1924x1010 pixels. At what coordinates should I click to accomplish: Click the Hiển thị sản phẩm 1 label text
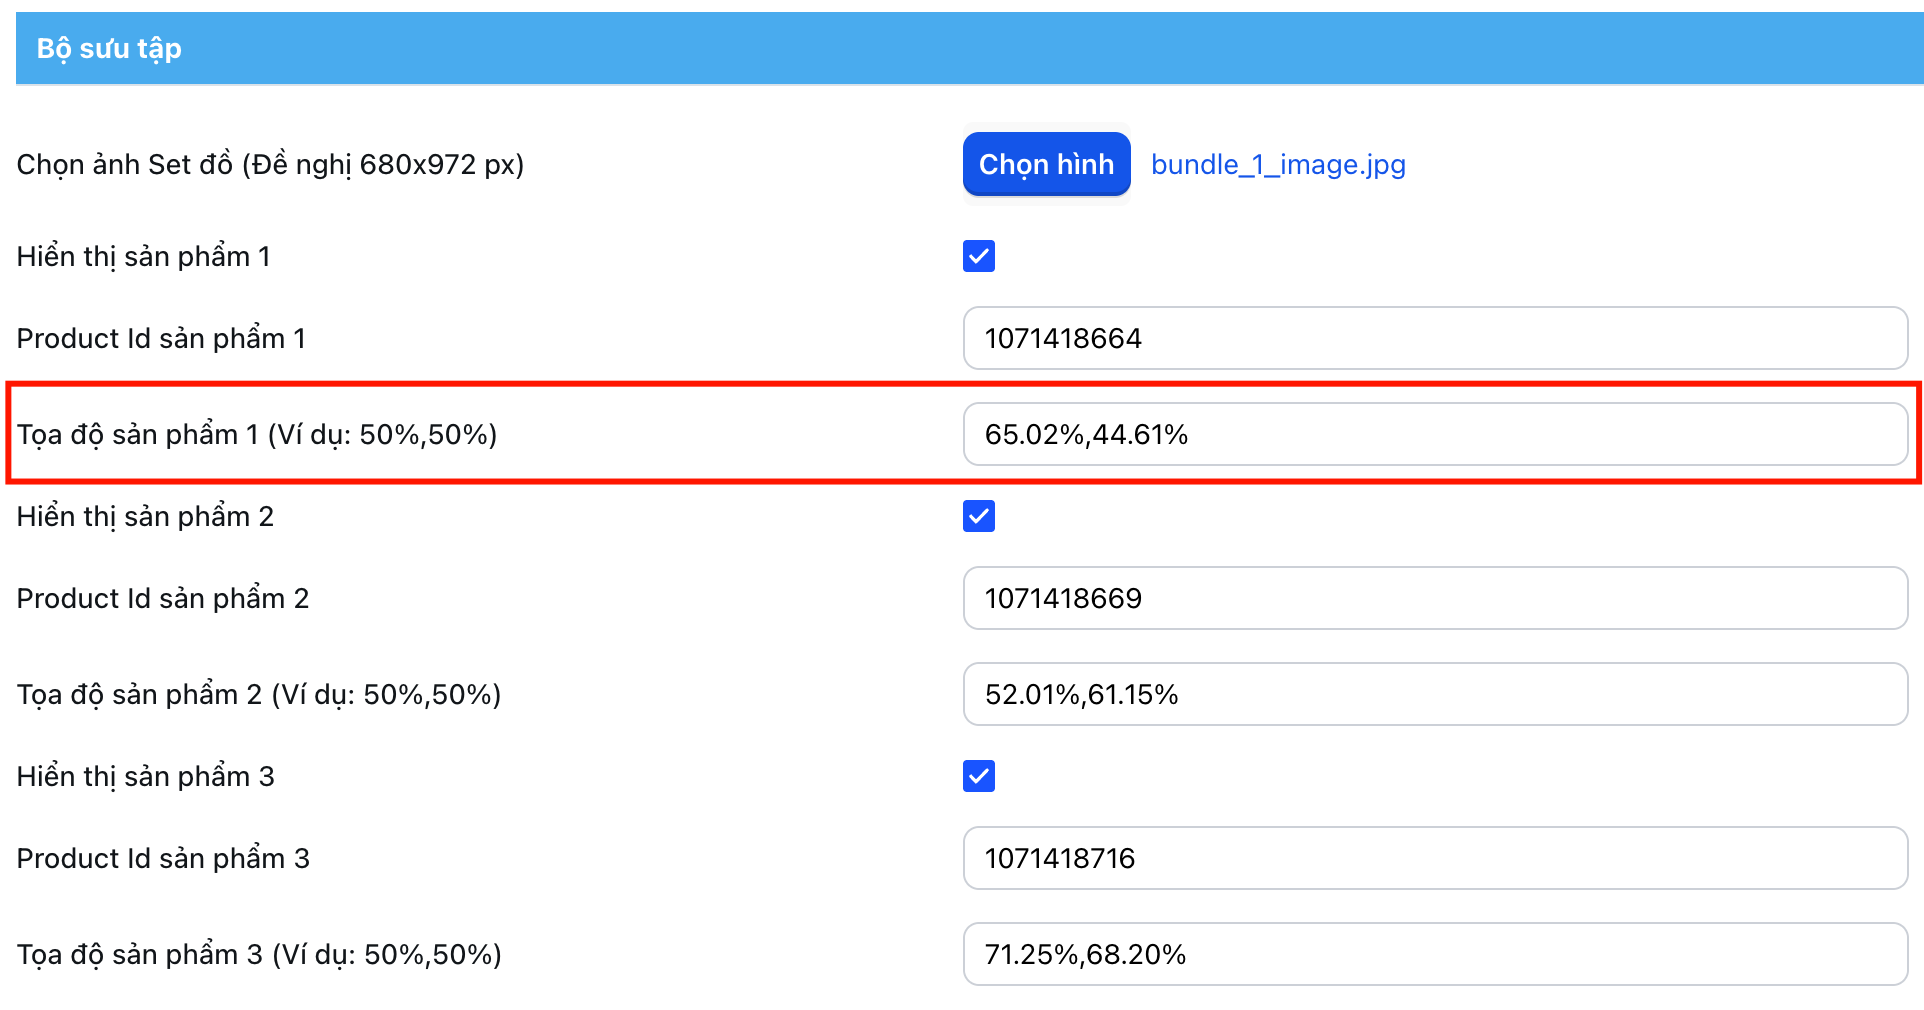click(143, 256)
